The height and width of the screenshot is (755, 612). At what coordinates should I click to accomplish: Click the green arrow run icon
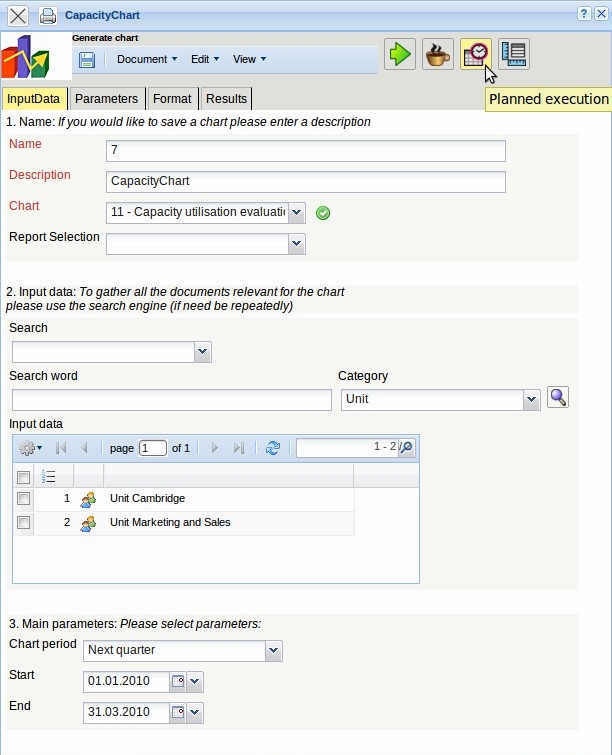(400, 54)
